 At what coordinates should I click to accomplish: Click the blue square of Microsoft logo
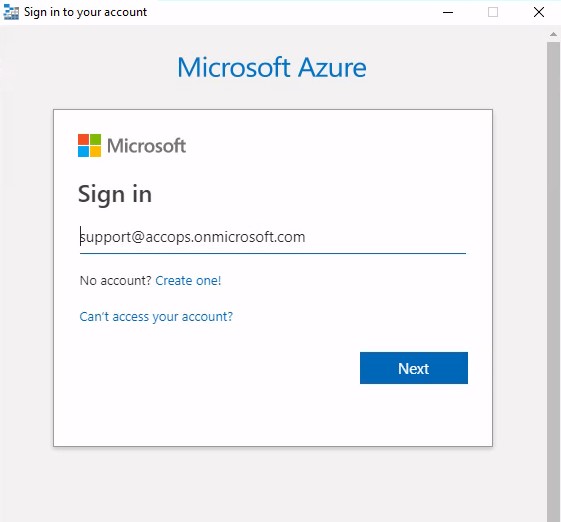[83, 152]
